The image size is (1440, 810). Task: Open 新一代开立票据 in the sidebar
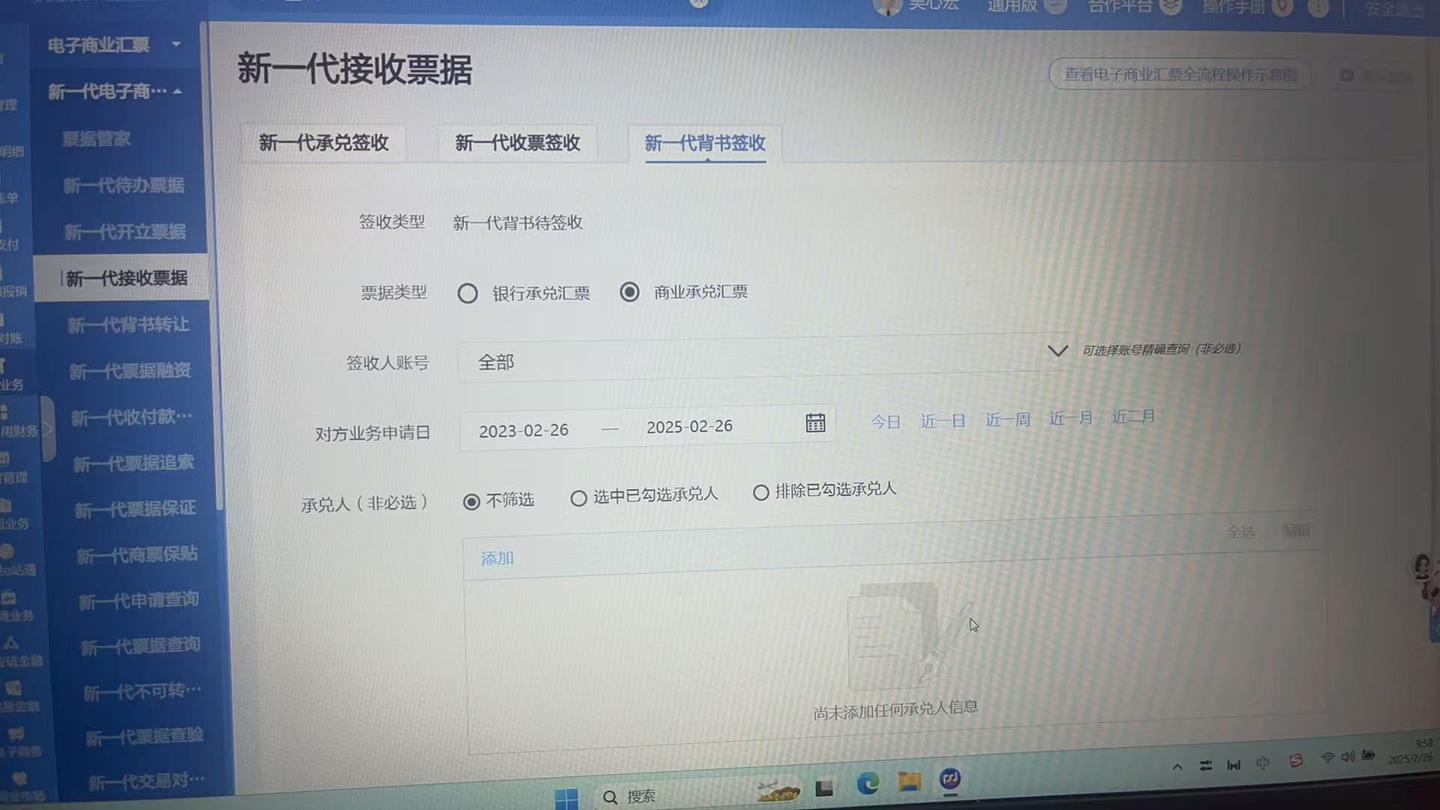[125, 232]
